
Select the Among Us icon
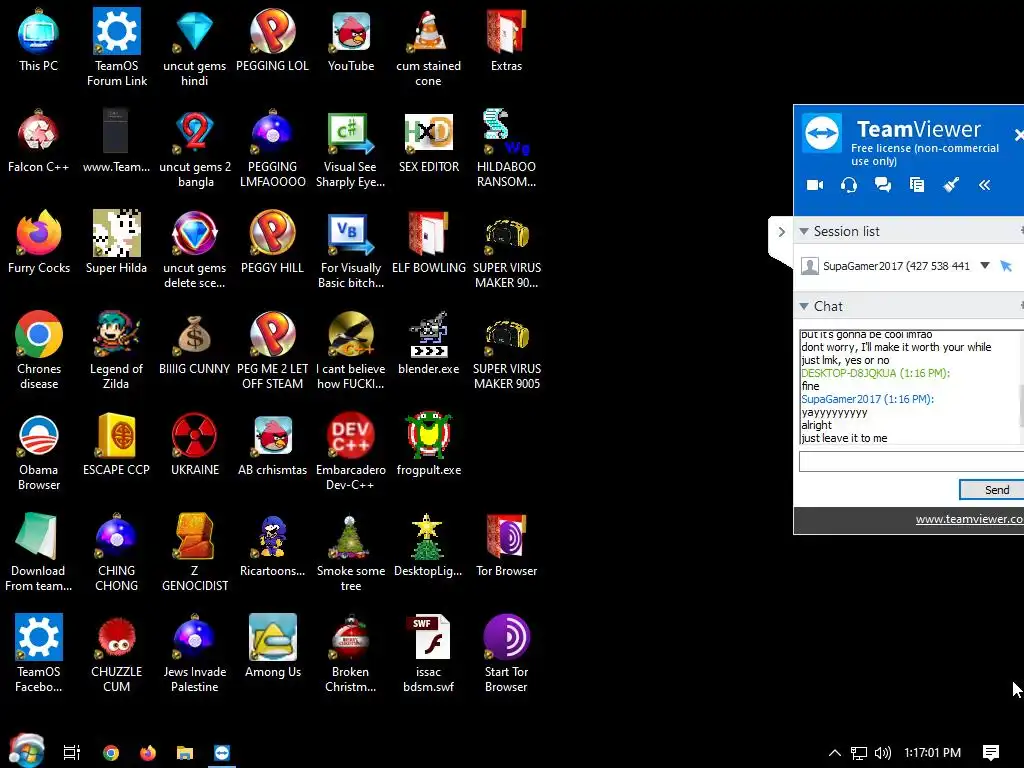(x=272, y=647)
